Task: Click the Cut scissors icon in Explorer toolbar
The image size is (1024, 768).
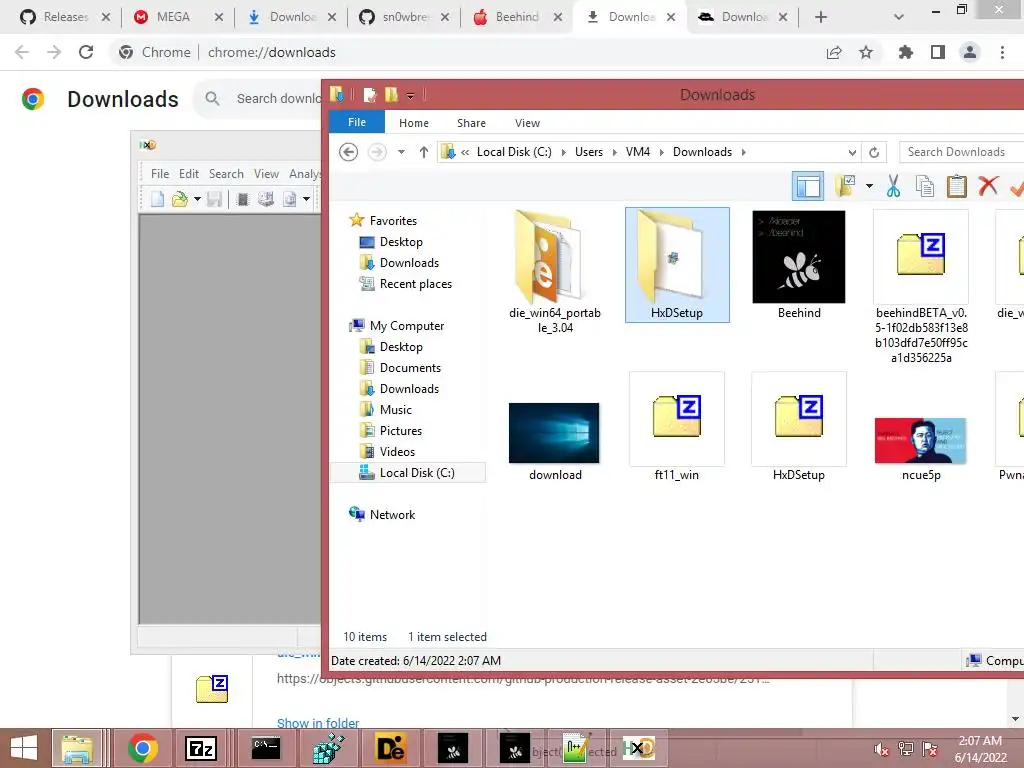Action: [x=893, y=187]
